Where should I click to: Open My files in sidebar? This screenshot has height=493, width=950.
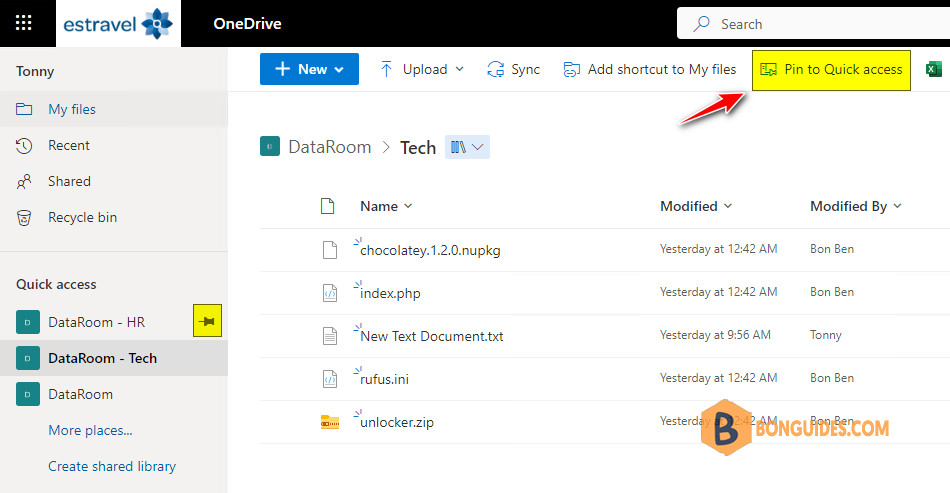point(114,109)
